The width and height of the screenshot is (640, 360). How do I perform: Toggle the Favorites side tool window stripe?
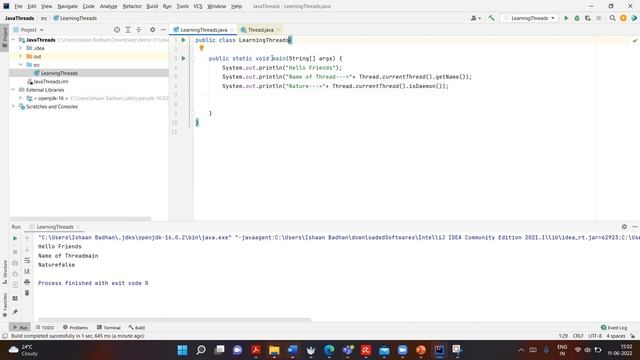point(4,304)
